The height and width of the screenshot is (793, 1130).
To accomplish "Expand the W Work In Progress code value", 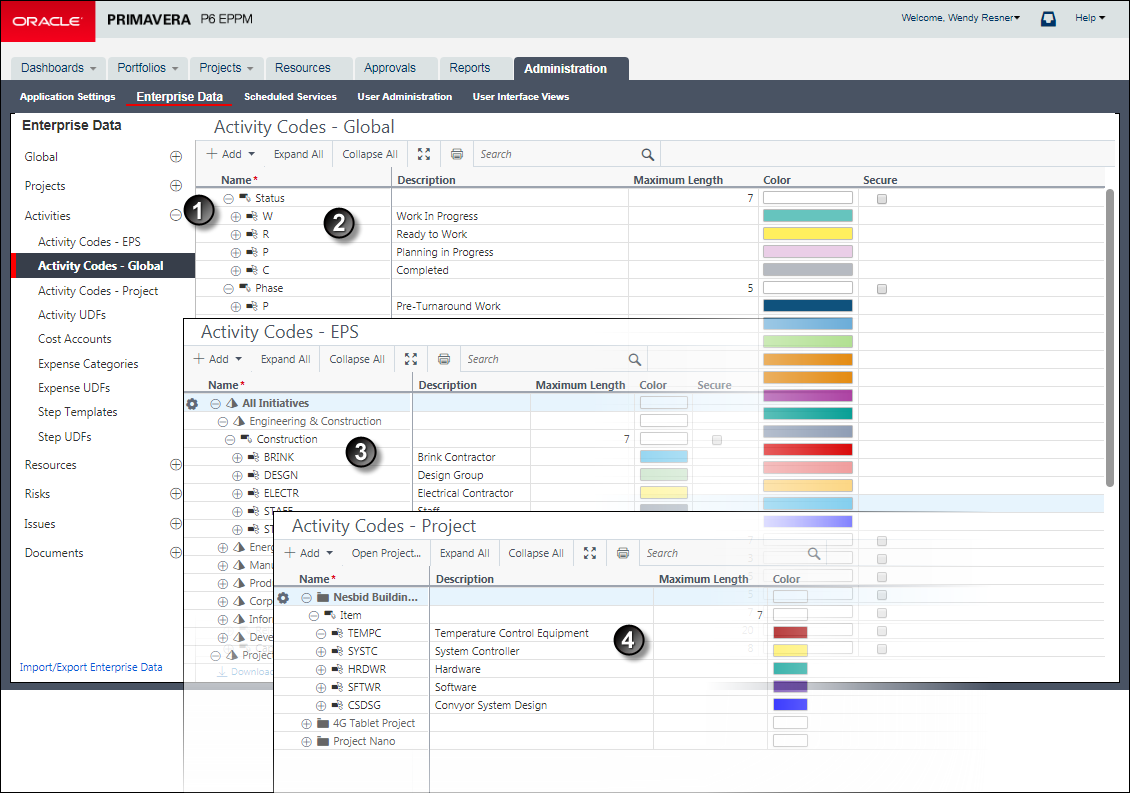I will point(236,216).
